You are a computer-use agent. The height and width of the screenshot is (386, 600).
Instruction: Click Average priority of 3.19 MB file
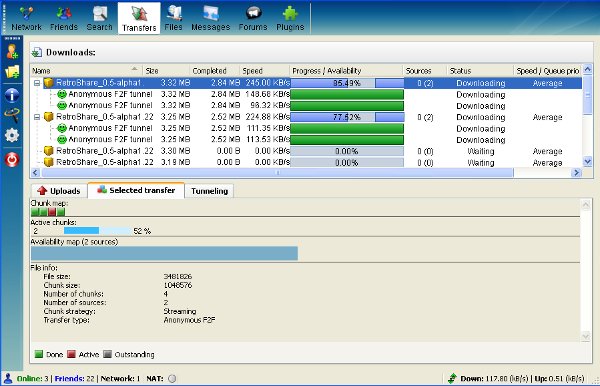[x=547, y=163]
